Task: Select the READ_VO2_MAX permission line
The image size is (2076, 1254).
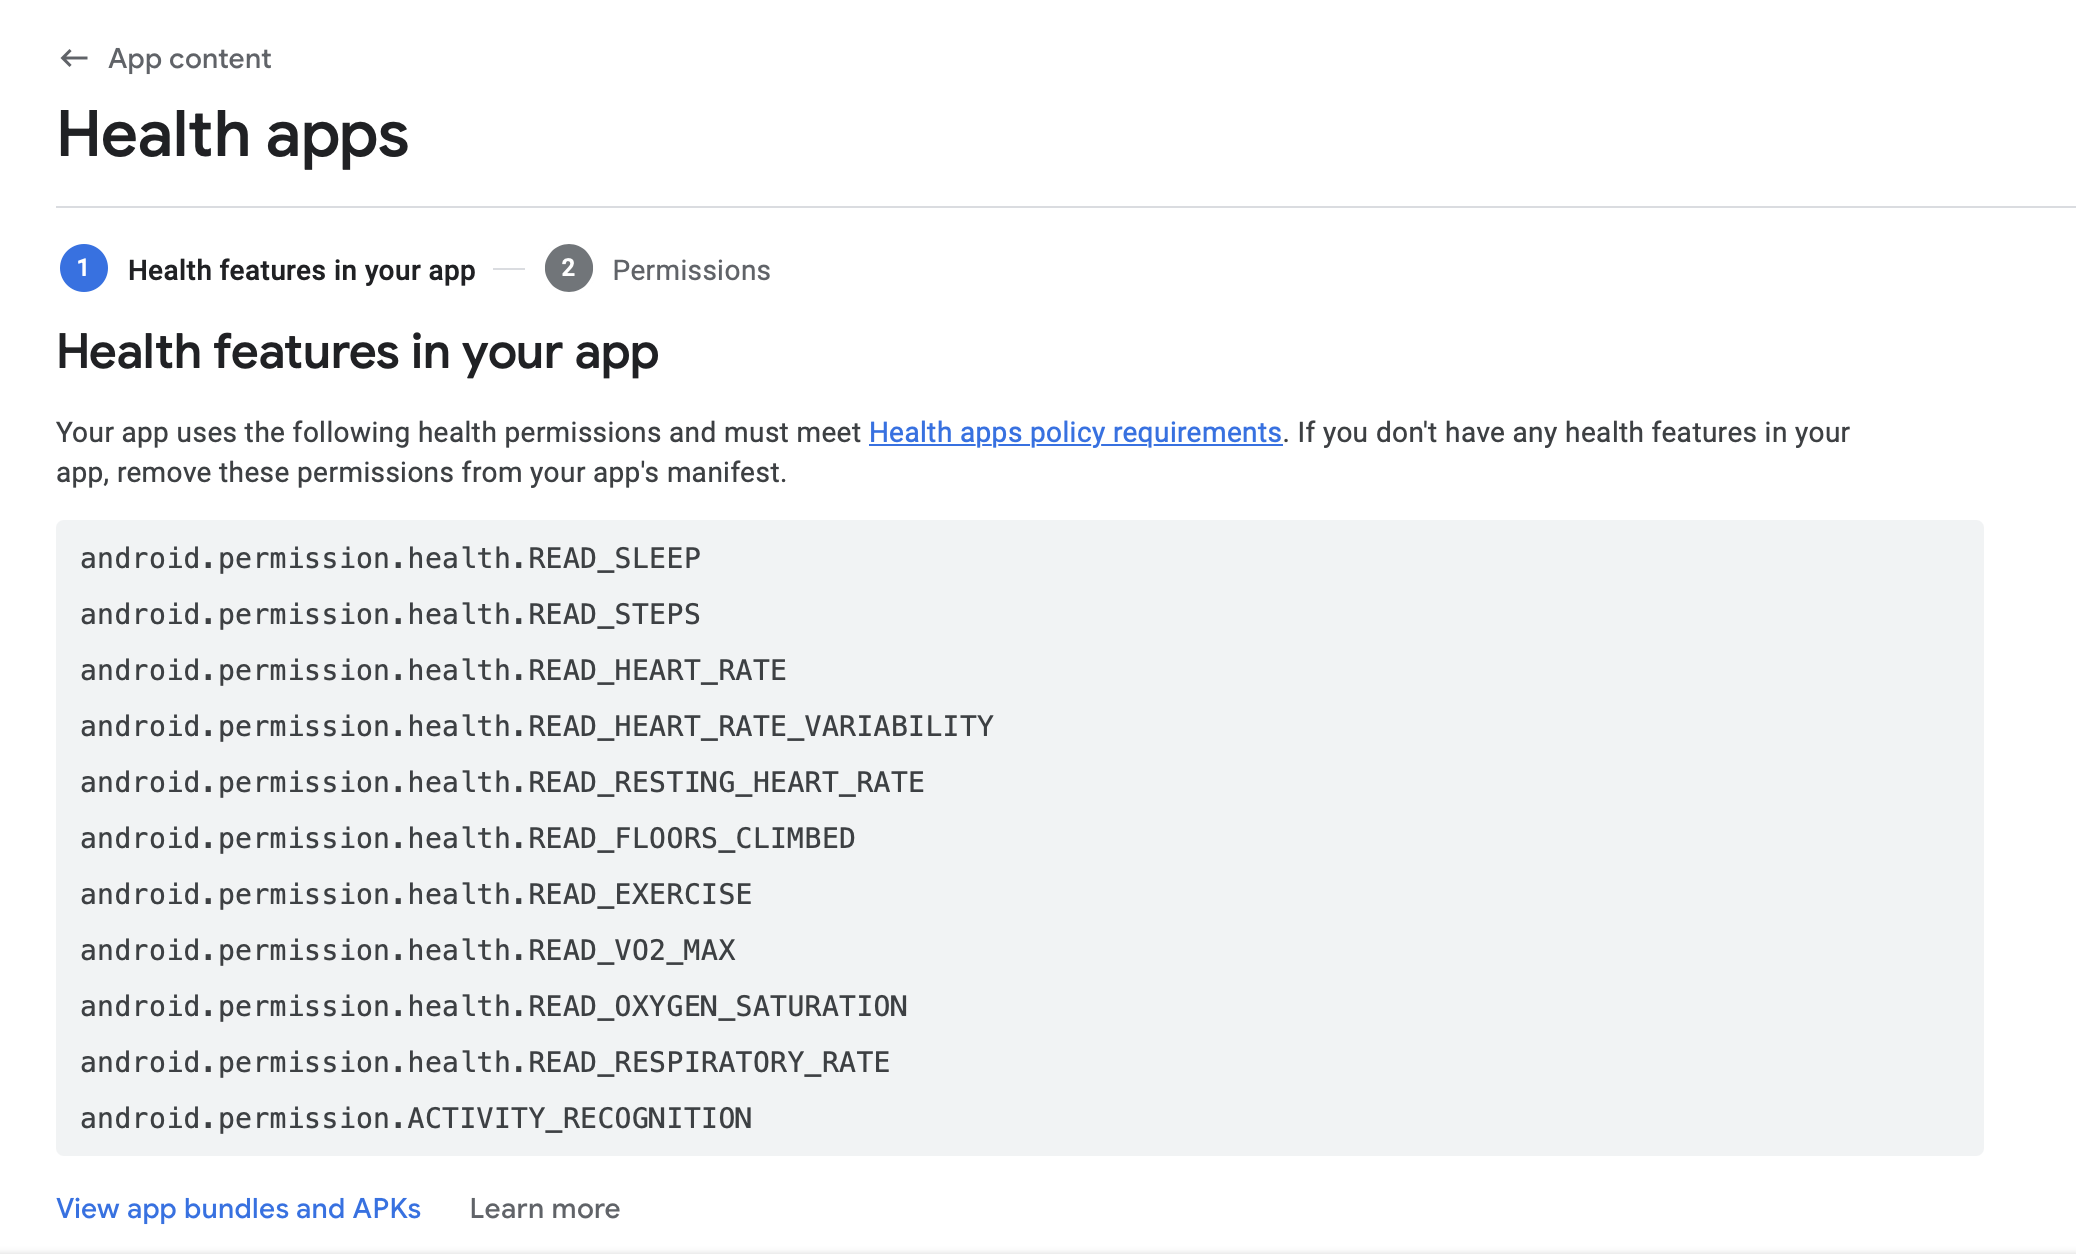Action: pos(407,950)
